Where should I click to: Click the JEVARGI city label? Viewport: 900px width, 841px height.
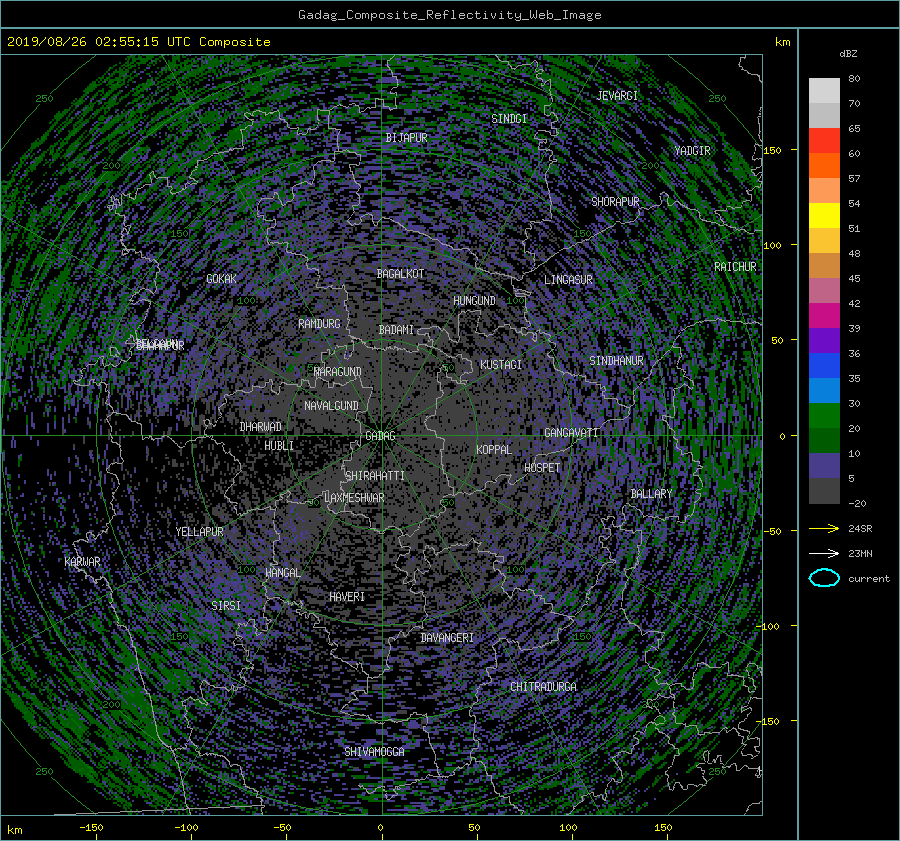(617, 96)
